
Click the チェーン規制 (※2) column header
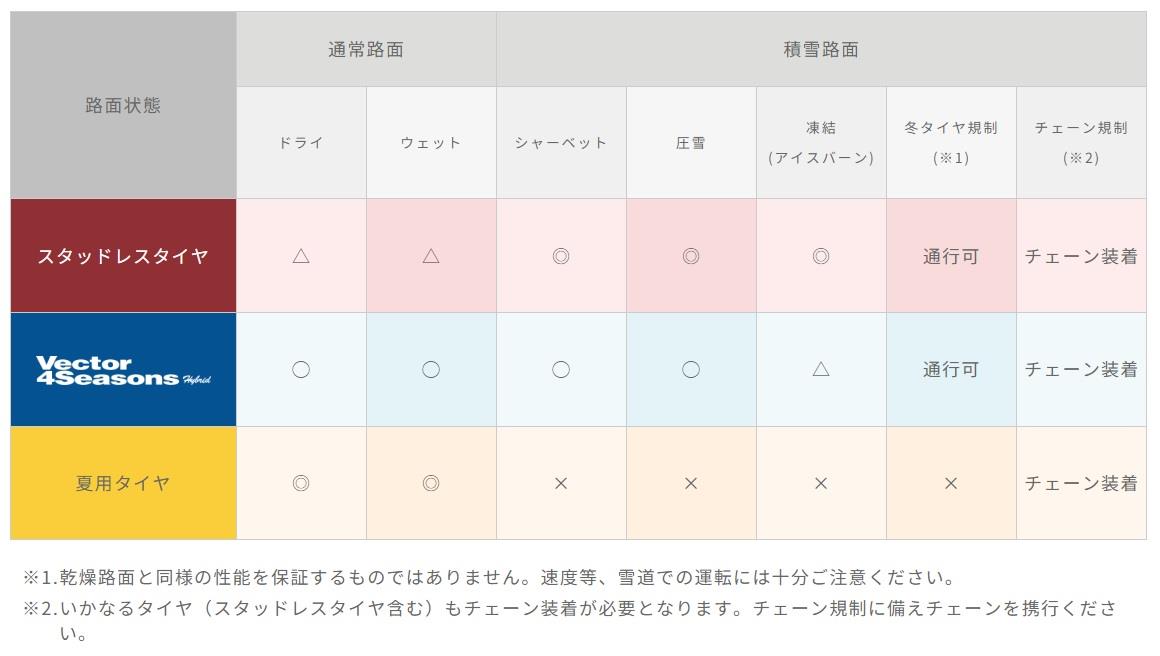pyautogui.click(x=1082, y=143)
